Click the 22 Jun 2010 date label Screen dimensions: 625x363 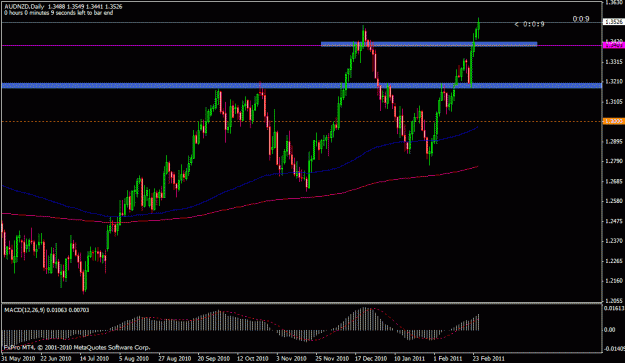click(x=56, y=358)
